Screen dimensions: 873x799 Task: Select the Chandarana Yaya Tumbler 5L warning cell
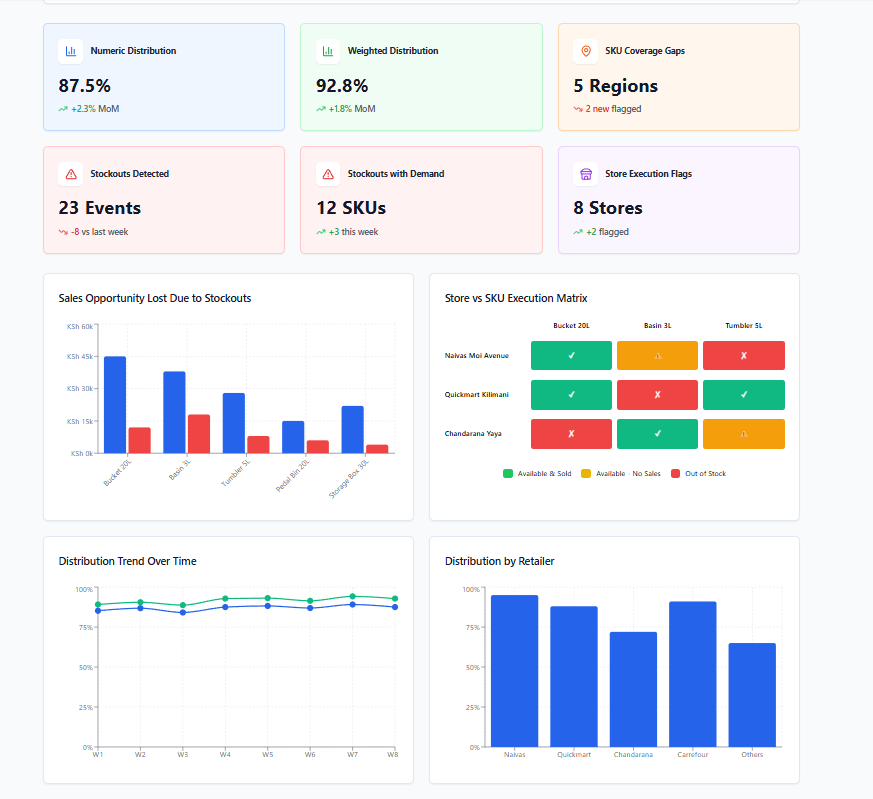click(744, 434)
